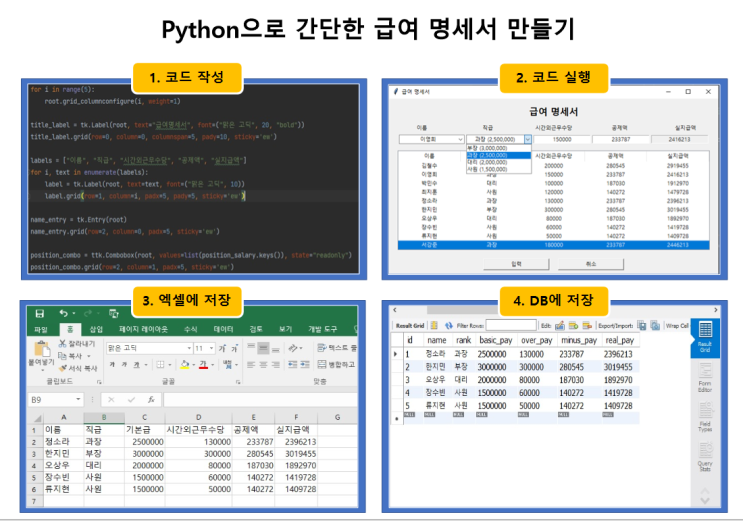
Task: Open the font name 맑은 고딕 dropdown
Action: tap(189, 348)
